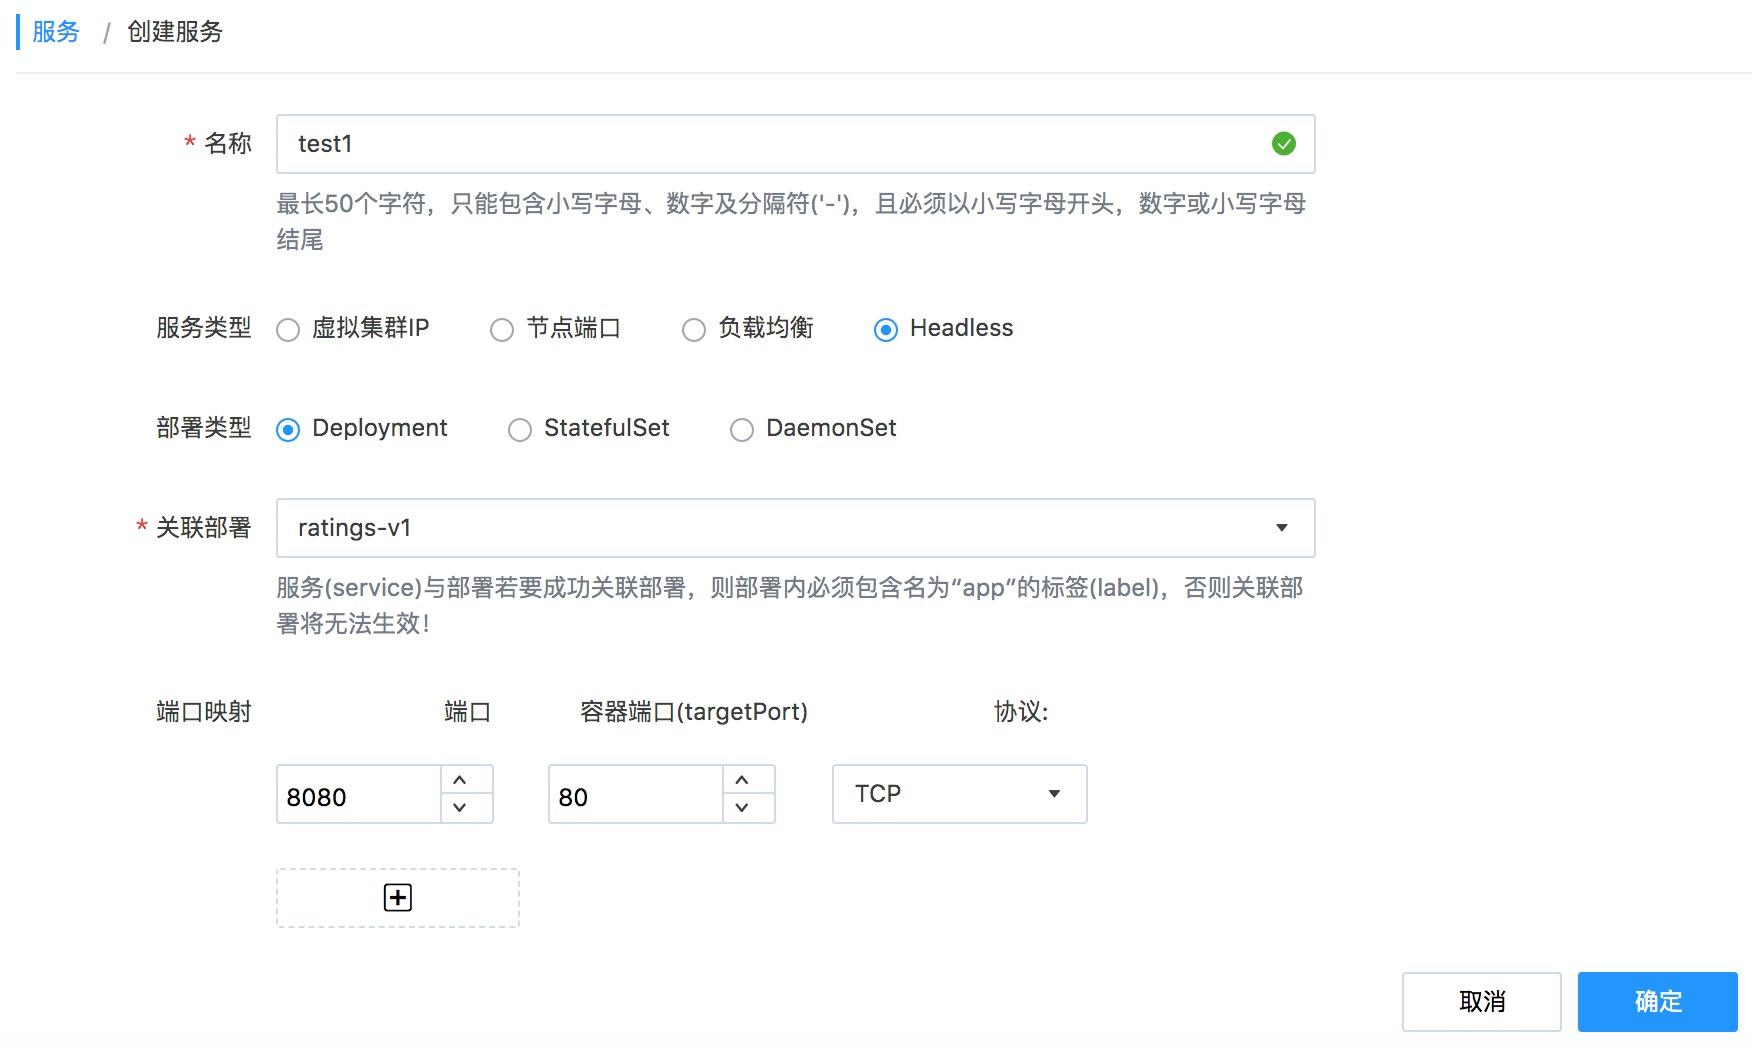
Task: Select 负载均衡 service type option
Action: click(694, 330)
